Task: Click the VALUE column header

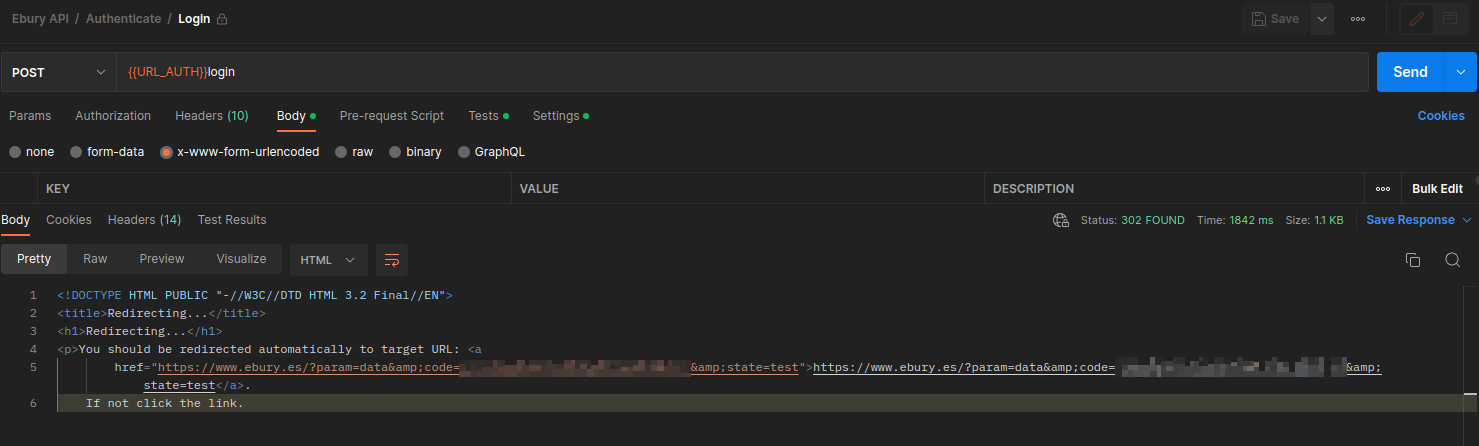Action: click(539, 188)
